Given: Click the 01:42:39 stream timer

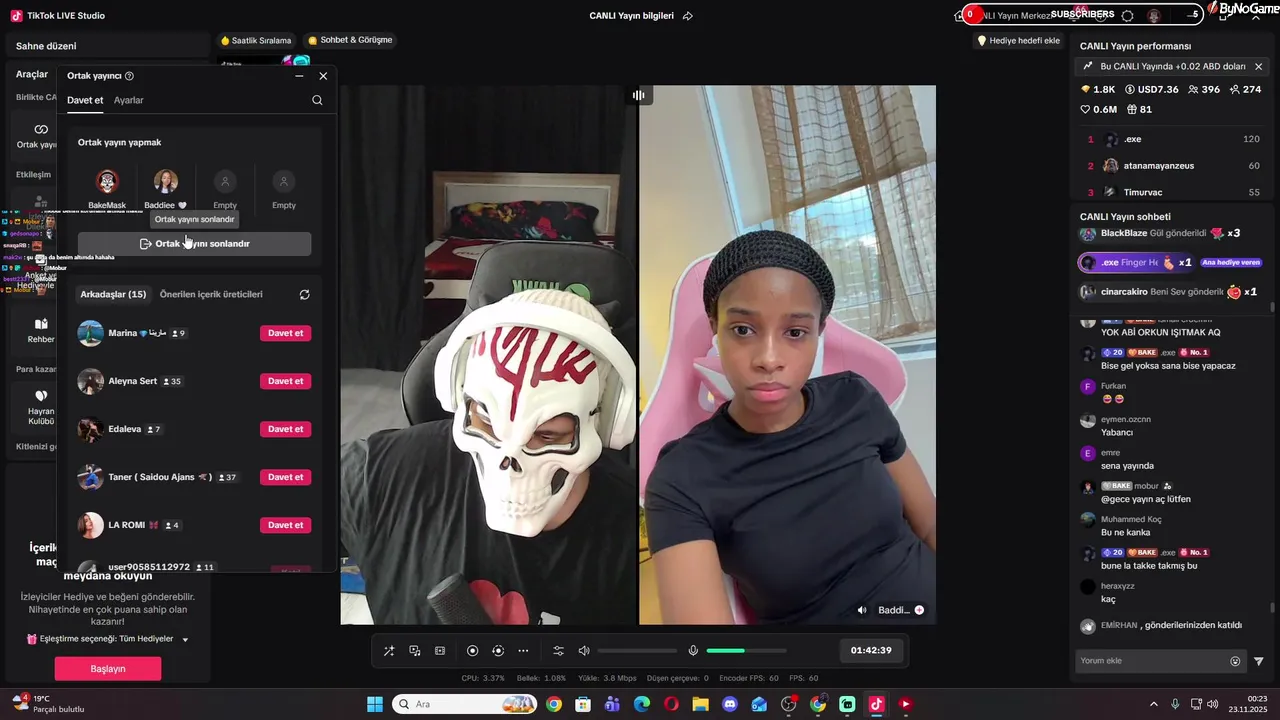Looking at the screenshot, I should click(871, 650).
